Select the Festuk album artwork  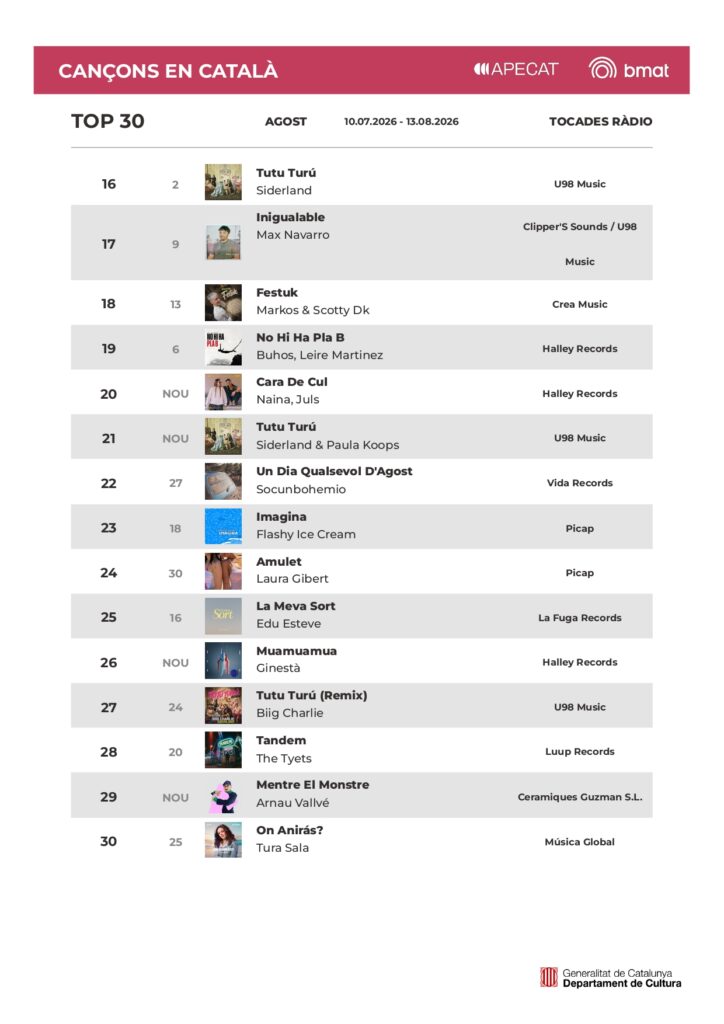point(223,302)
